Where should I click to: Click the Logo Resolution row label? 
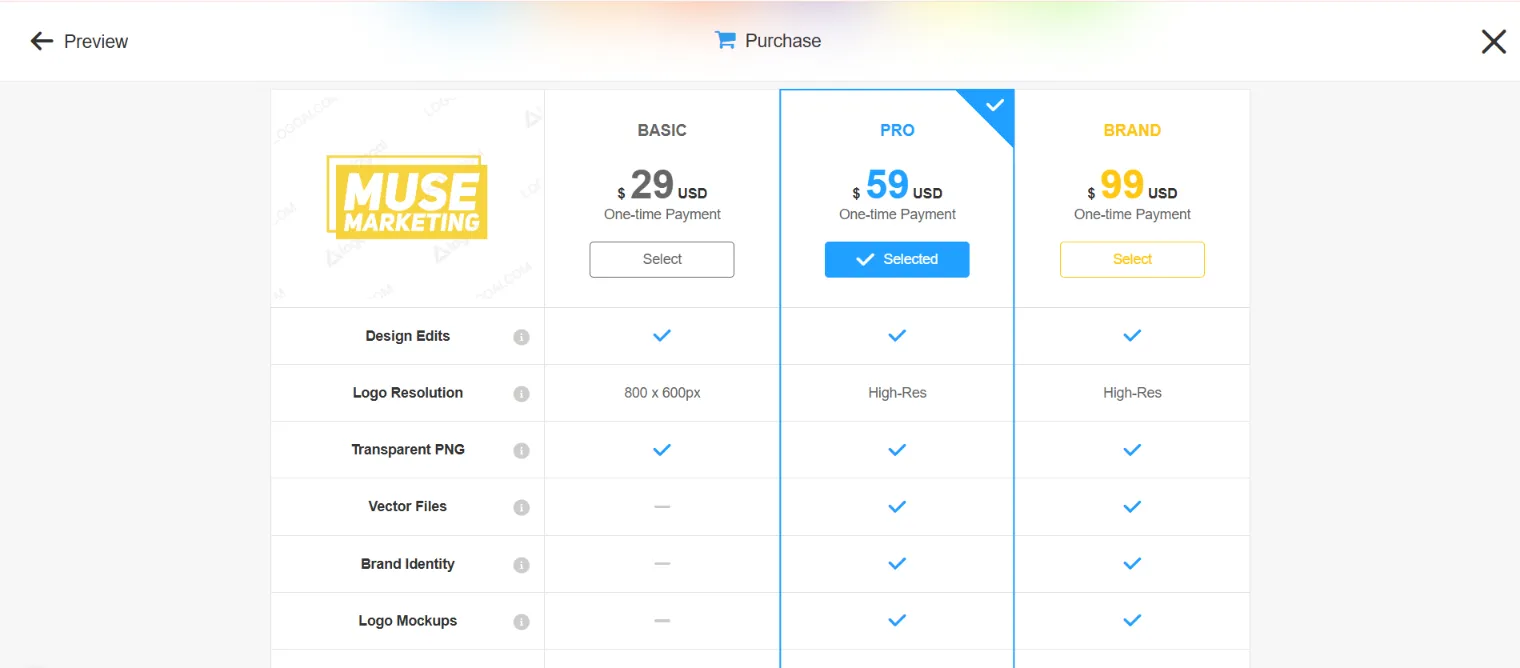click(408, 393)
